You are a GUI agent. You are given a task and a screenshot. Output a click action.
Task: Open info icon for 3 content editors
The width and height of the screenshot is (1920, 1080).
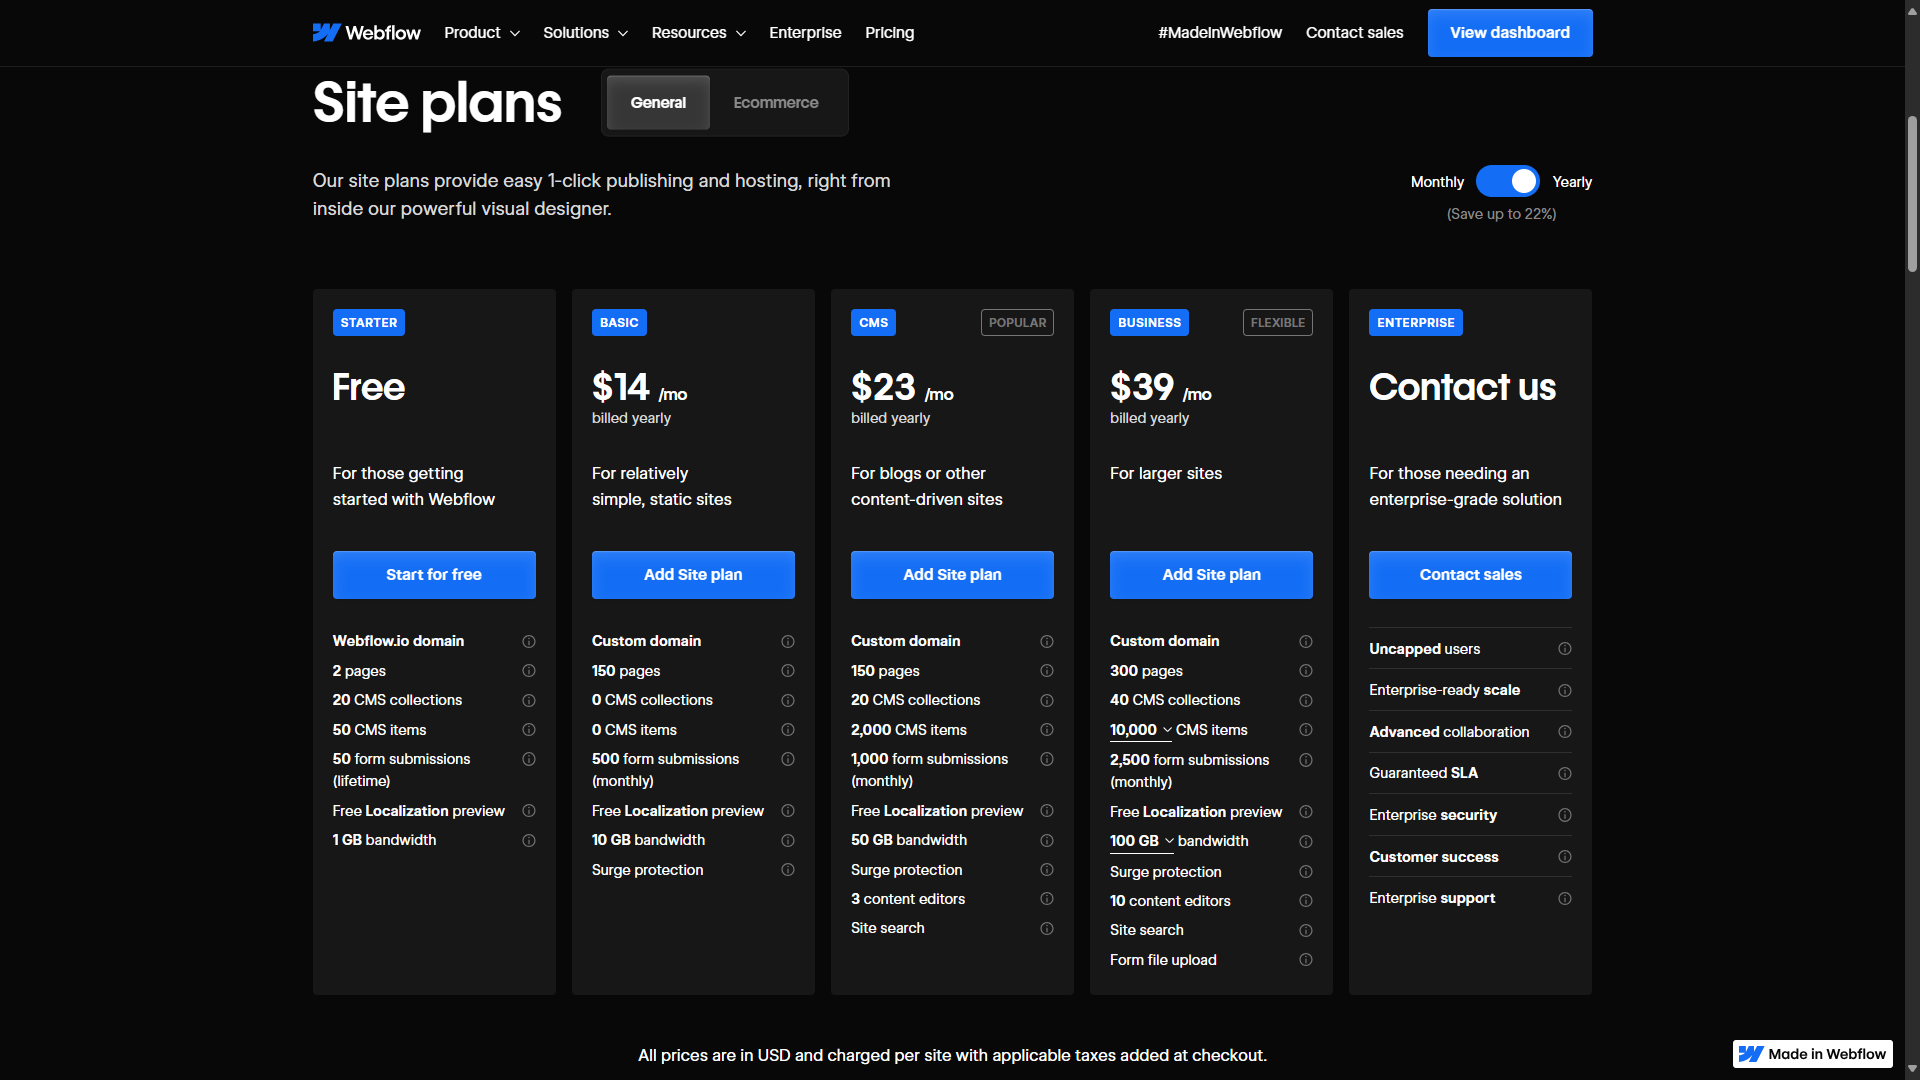1047,899
